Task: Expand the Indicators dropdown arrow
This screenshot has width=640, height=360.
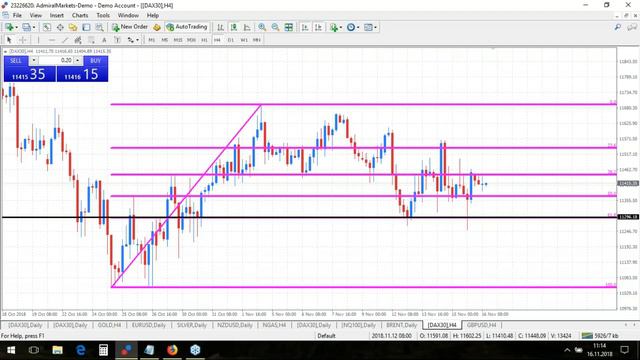Action: click(x=341, y=27)
